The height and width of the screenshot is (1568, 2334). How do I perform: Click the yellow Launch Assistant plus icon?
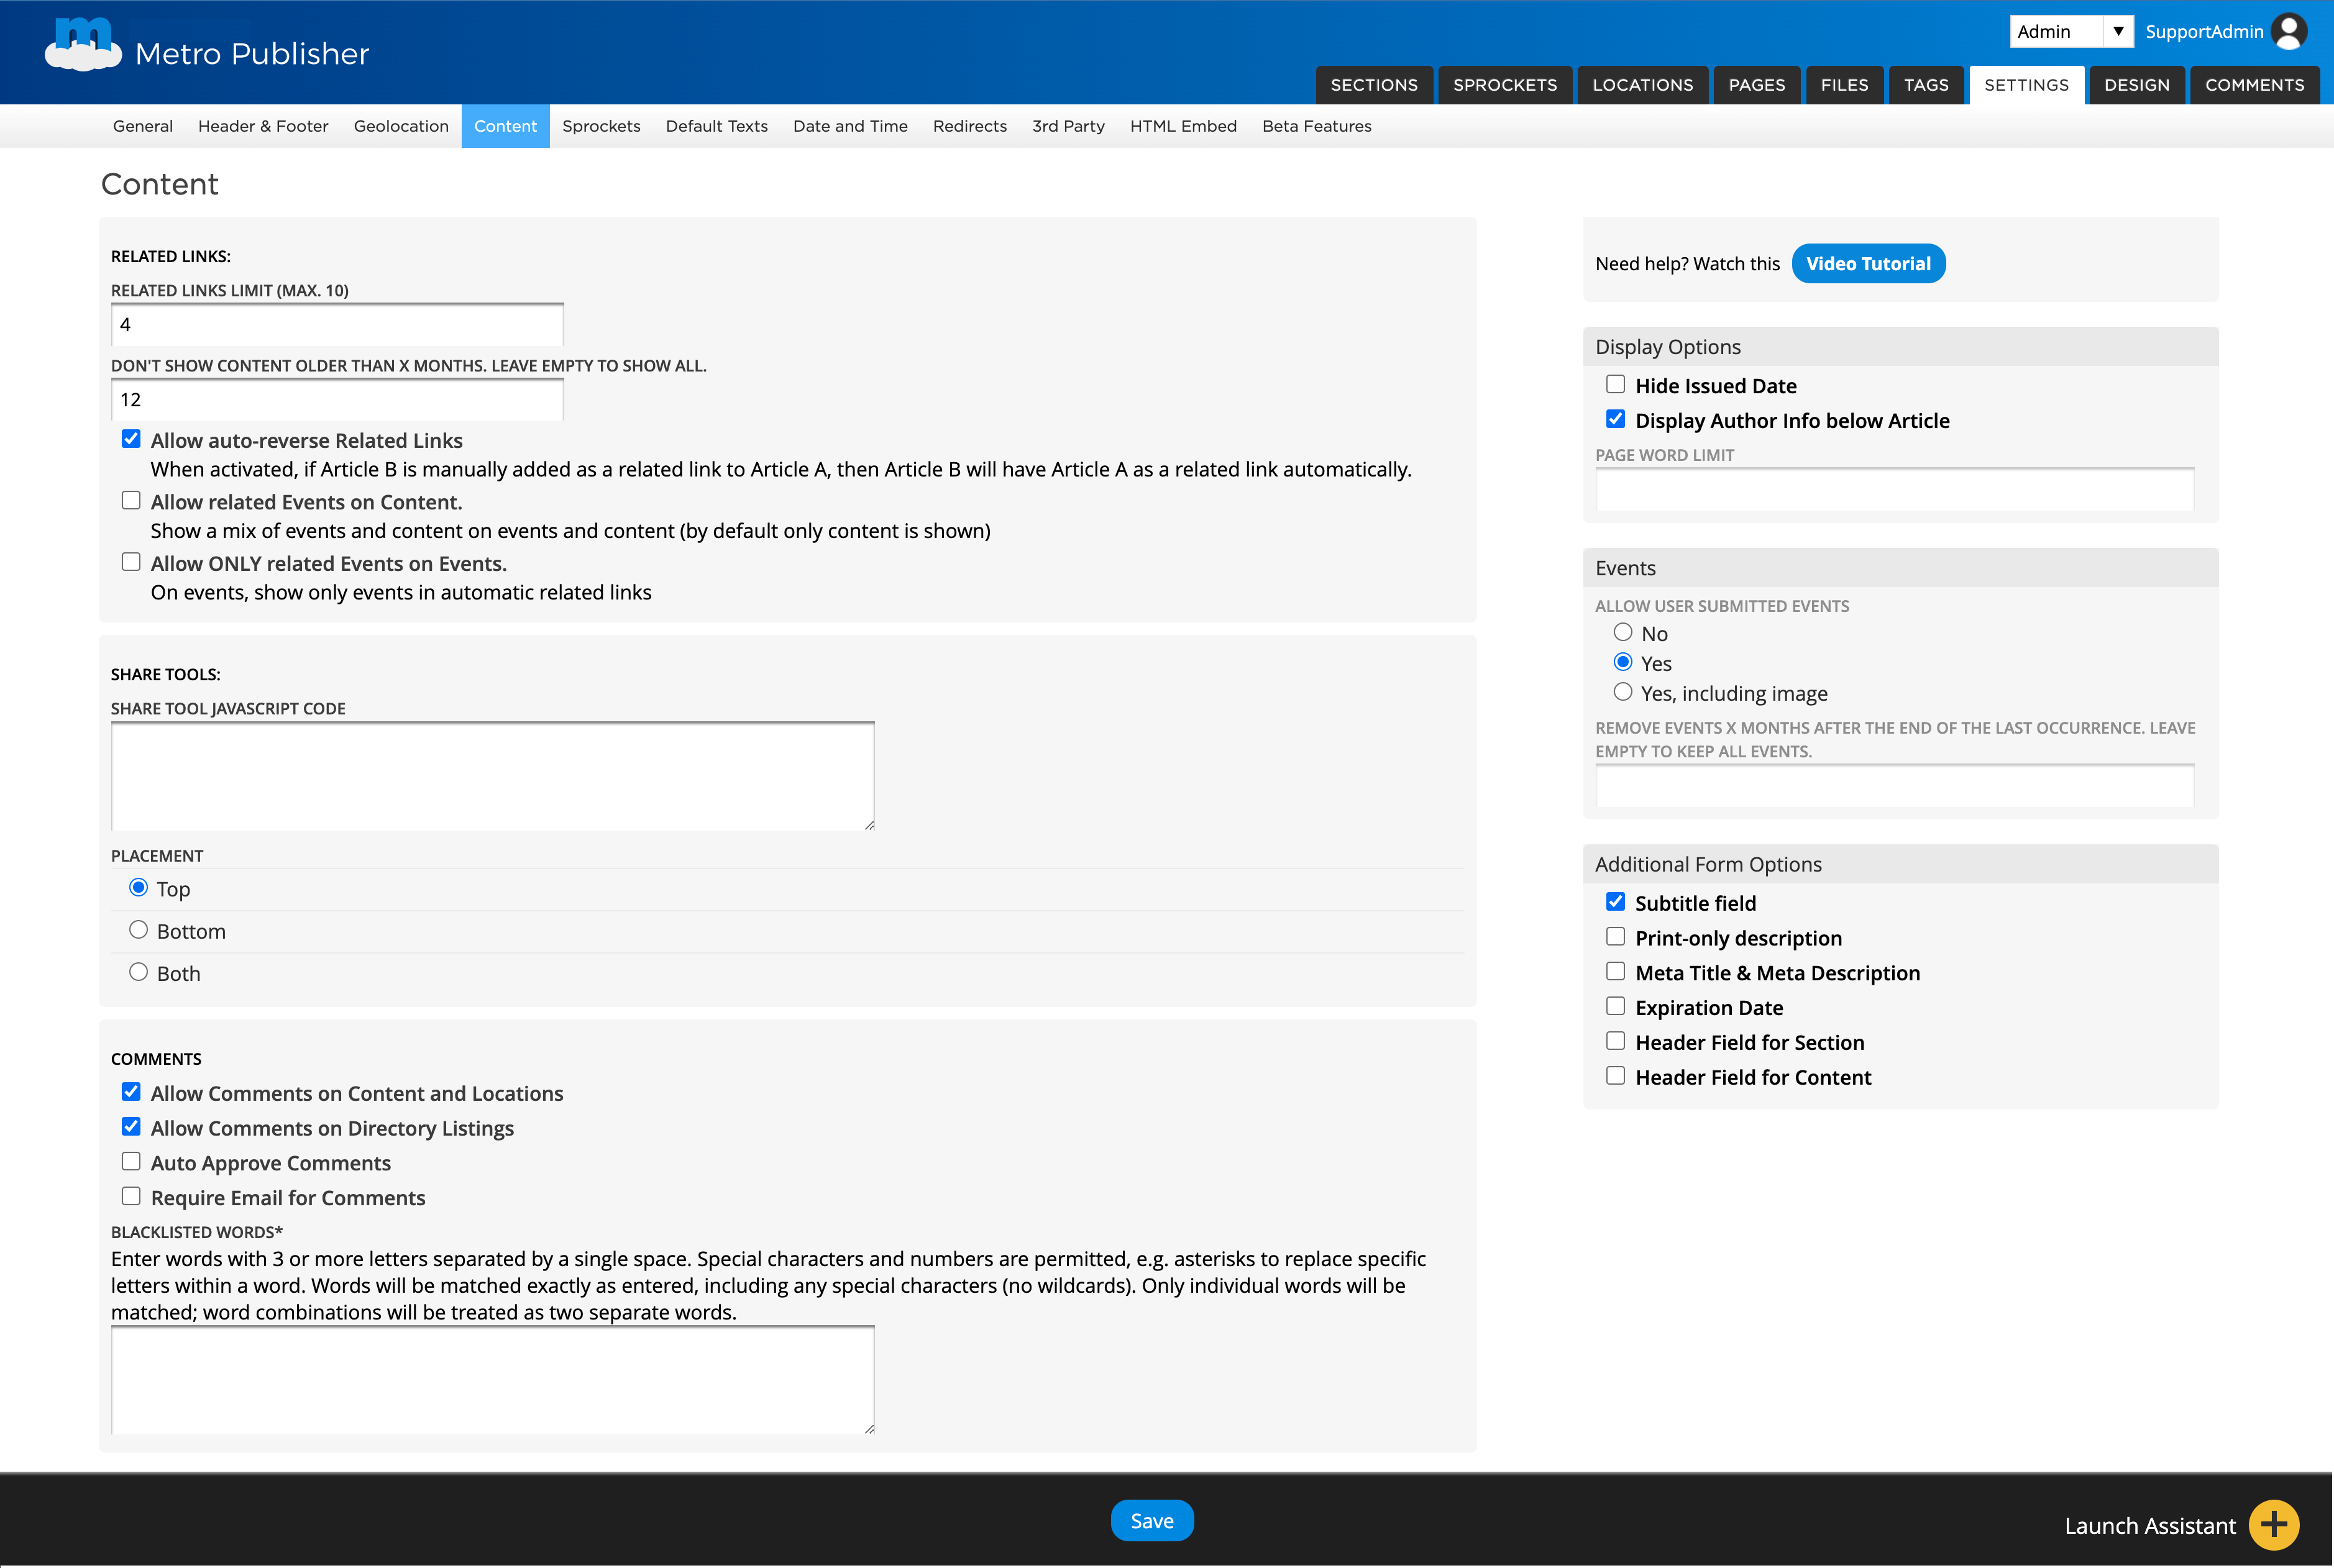point(2273,1524)
